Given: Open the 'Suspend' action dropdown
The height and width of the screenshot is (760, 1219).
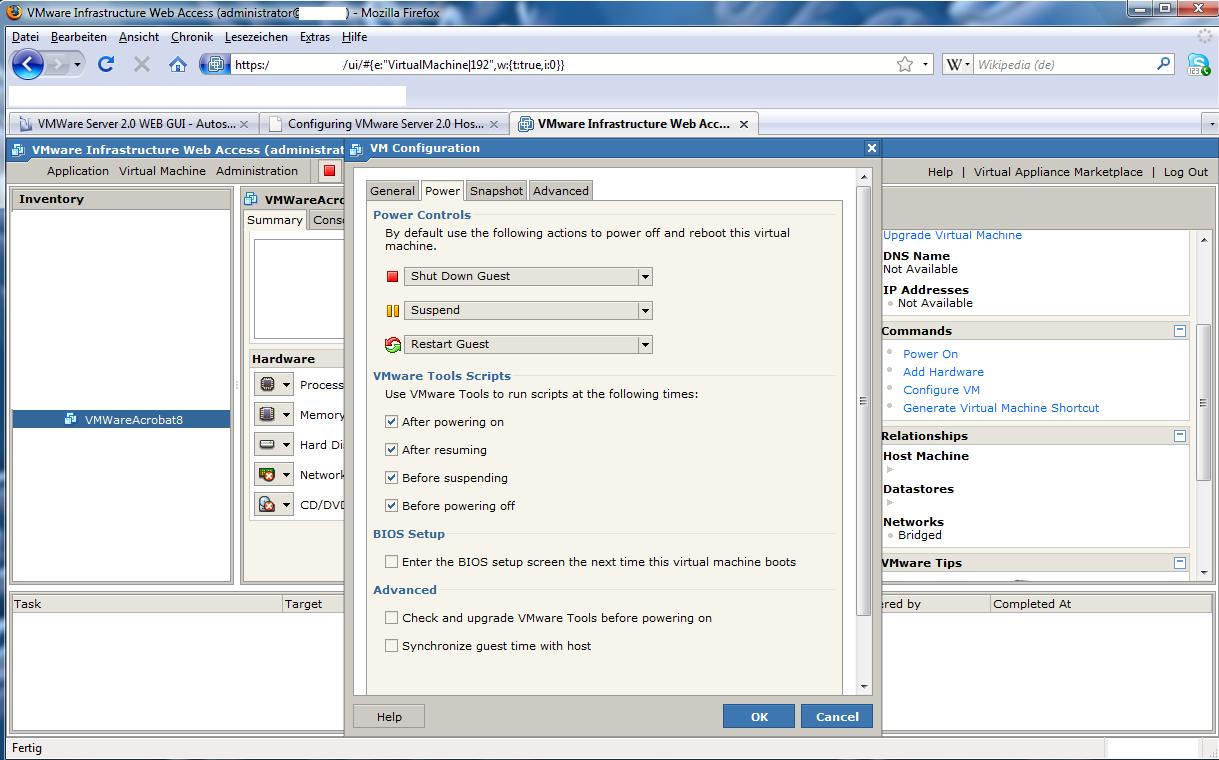Looking at the screenshot, I should coord(528,310).
